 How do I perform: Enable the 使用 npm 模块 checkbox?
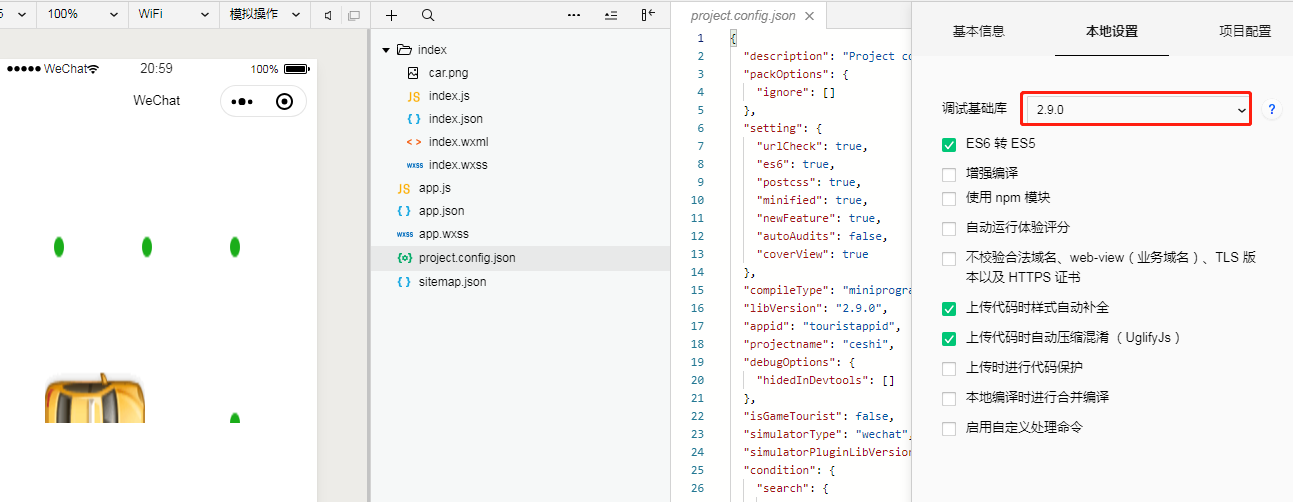tap(949, 198)
